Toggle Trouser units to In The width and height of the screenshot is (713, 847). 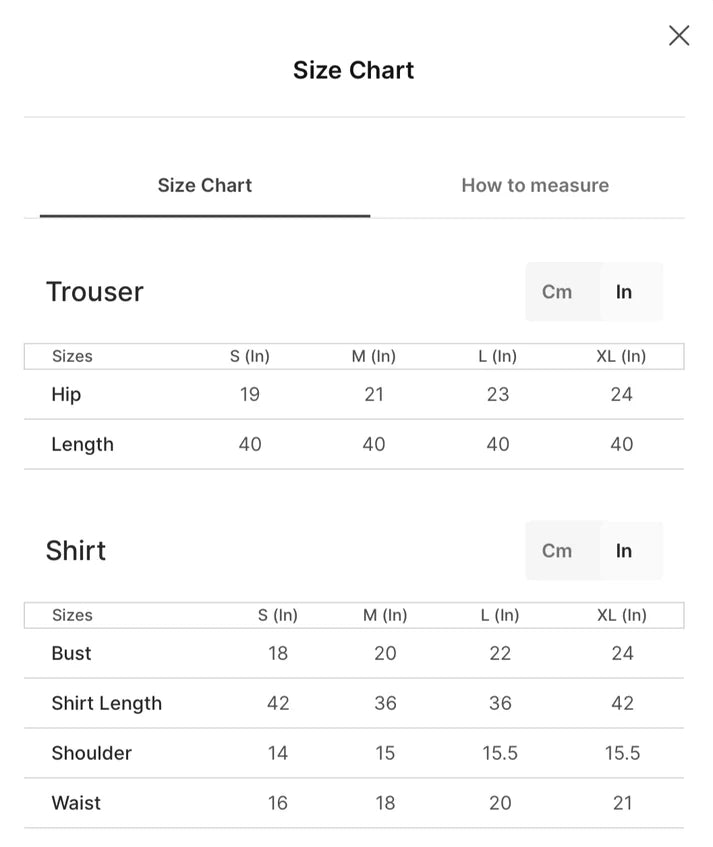tap(624, 292)
